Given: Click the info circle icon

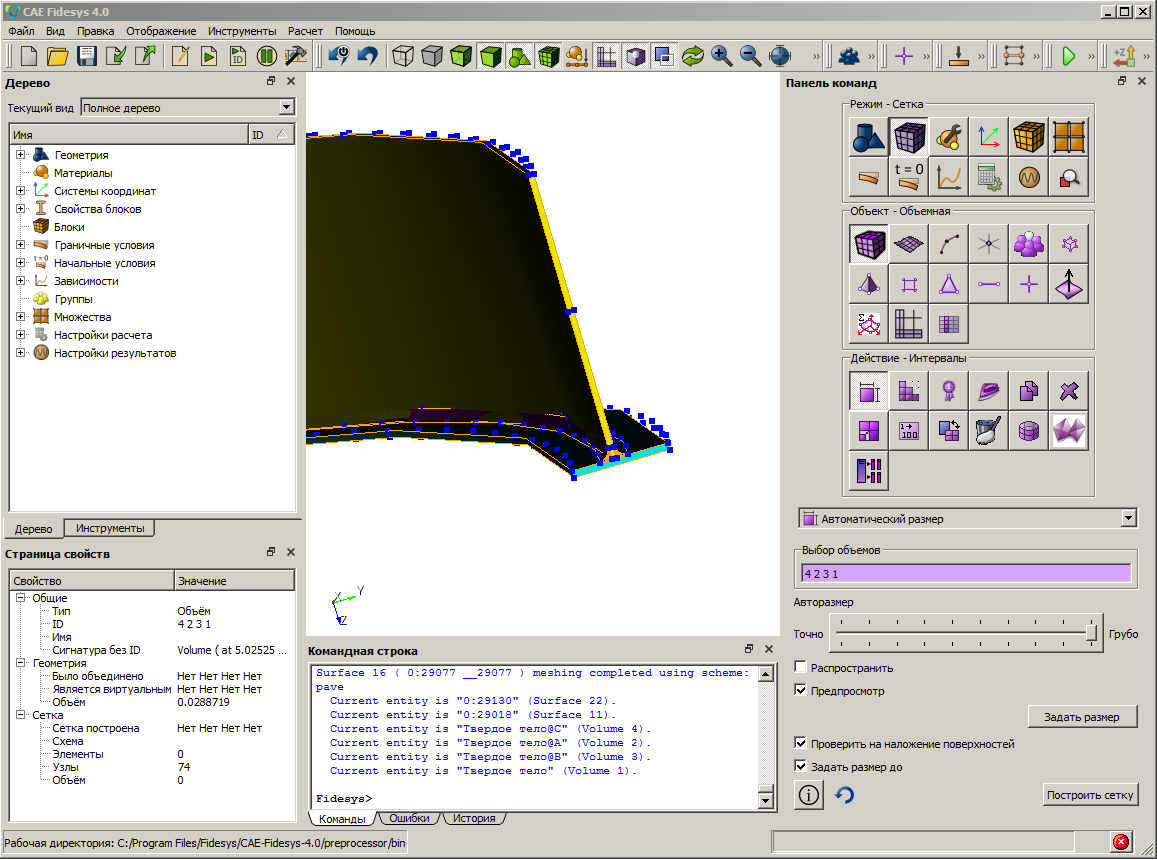Looking at the screenshot, I should [x=809, y=795].
